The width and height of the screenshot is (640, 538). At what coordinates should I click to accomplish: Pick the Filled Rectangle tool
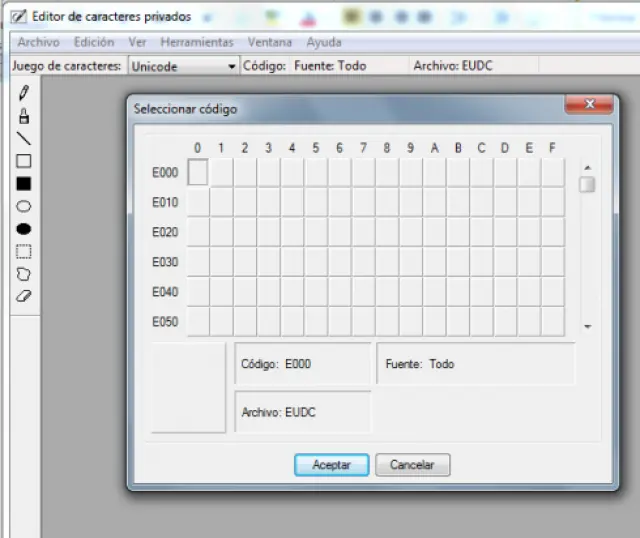pyautogui.click(x=24, y=184)
